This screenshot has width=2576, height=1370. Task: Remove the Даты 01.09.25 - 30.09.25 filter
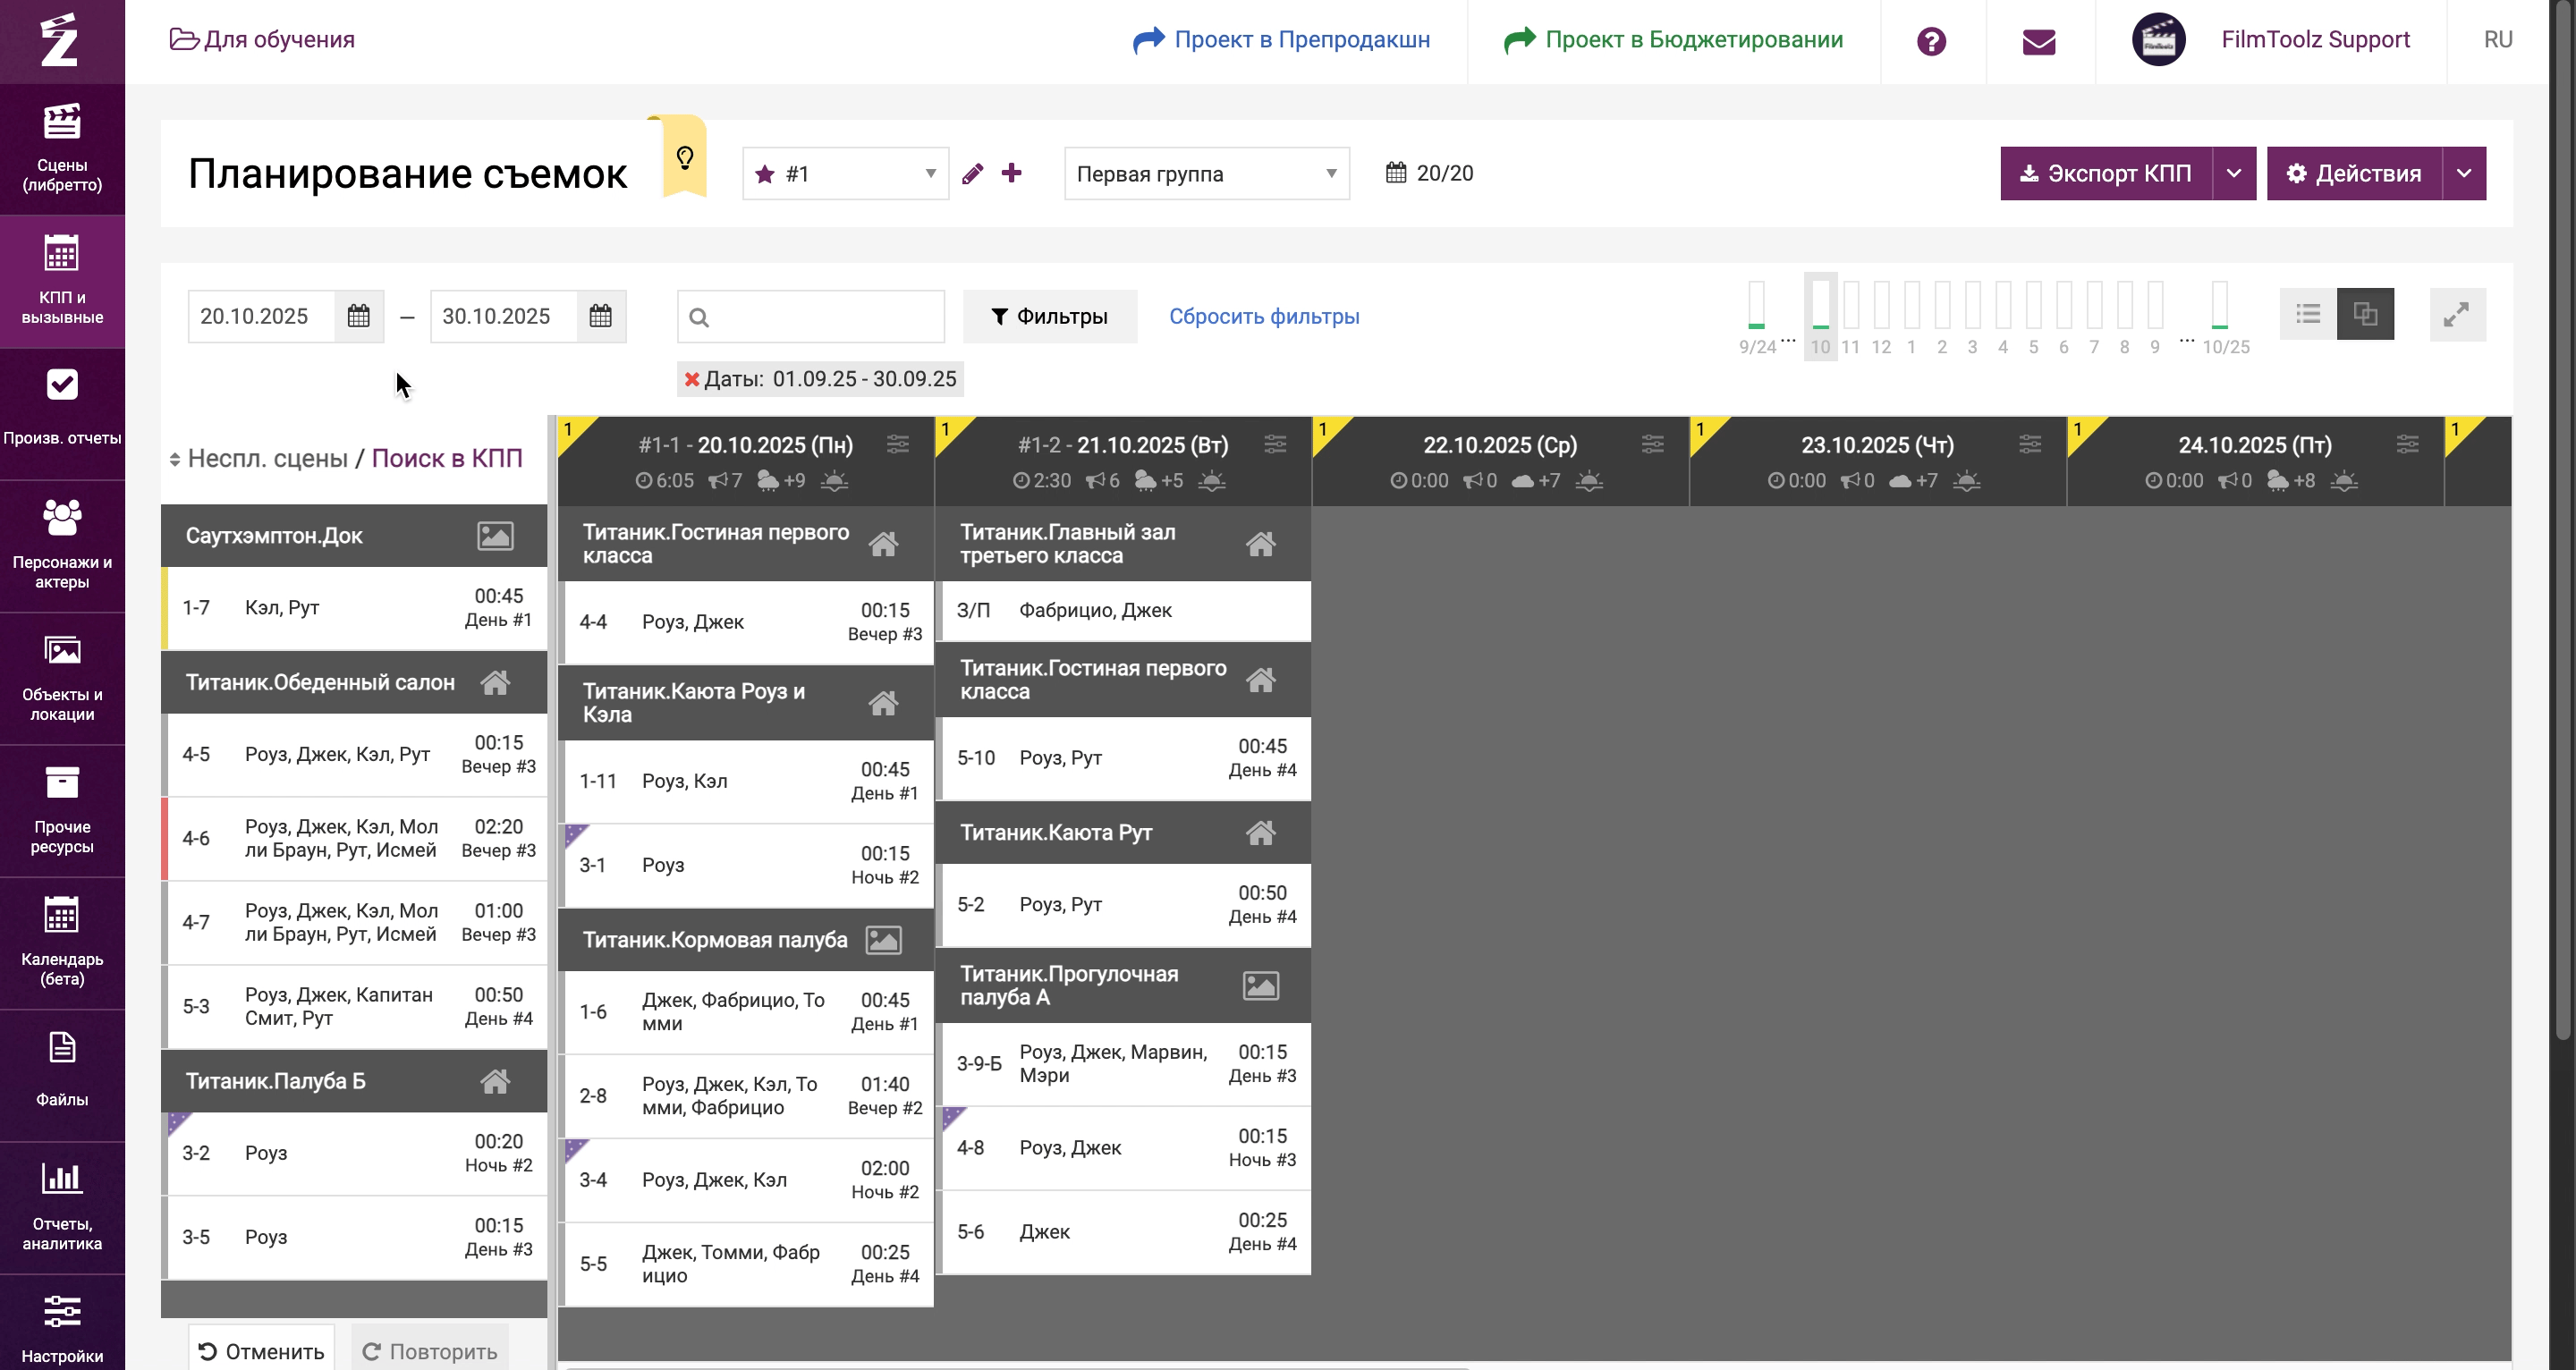click(x=691, y=379)
